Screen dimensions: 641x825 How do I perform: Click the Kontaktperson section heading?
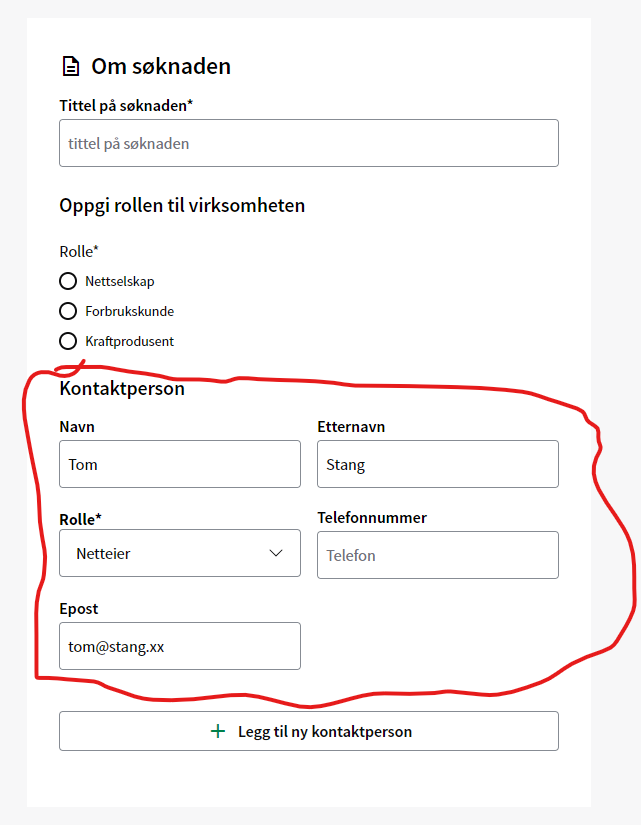(x=122, y=388)
